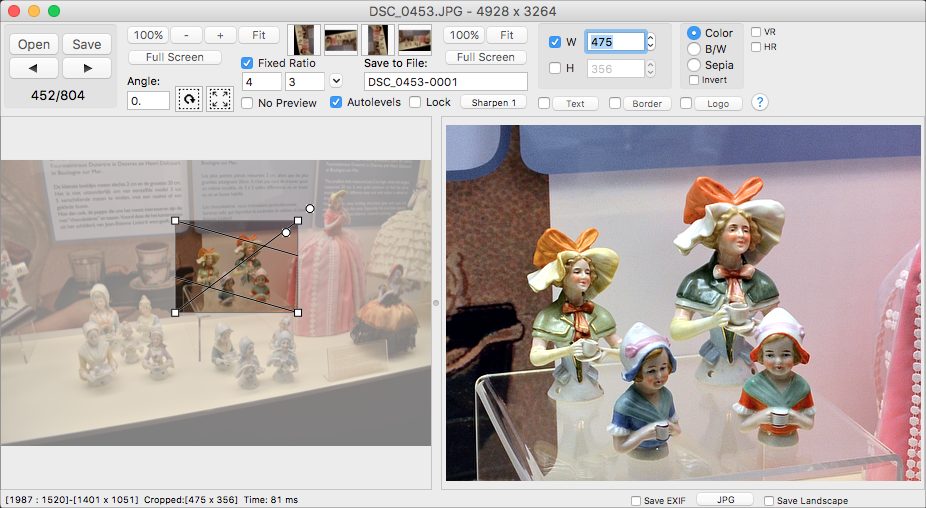Go to the previous image arrow
Screen dimensions: 926x508
tap(34, 68)
